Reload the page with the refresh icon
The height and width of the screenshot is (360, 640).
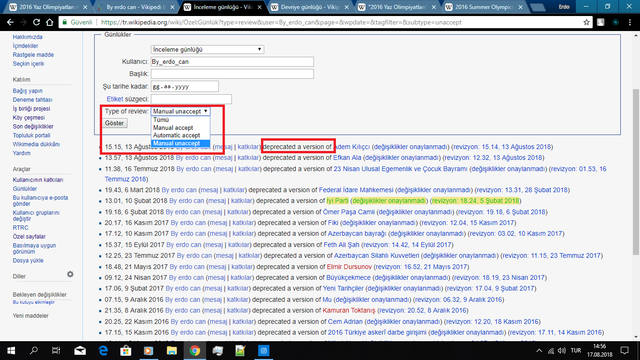tap(37, 22)
